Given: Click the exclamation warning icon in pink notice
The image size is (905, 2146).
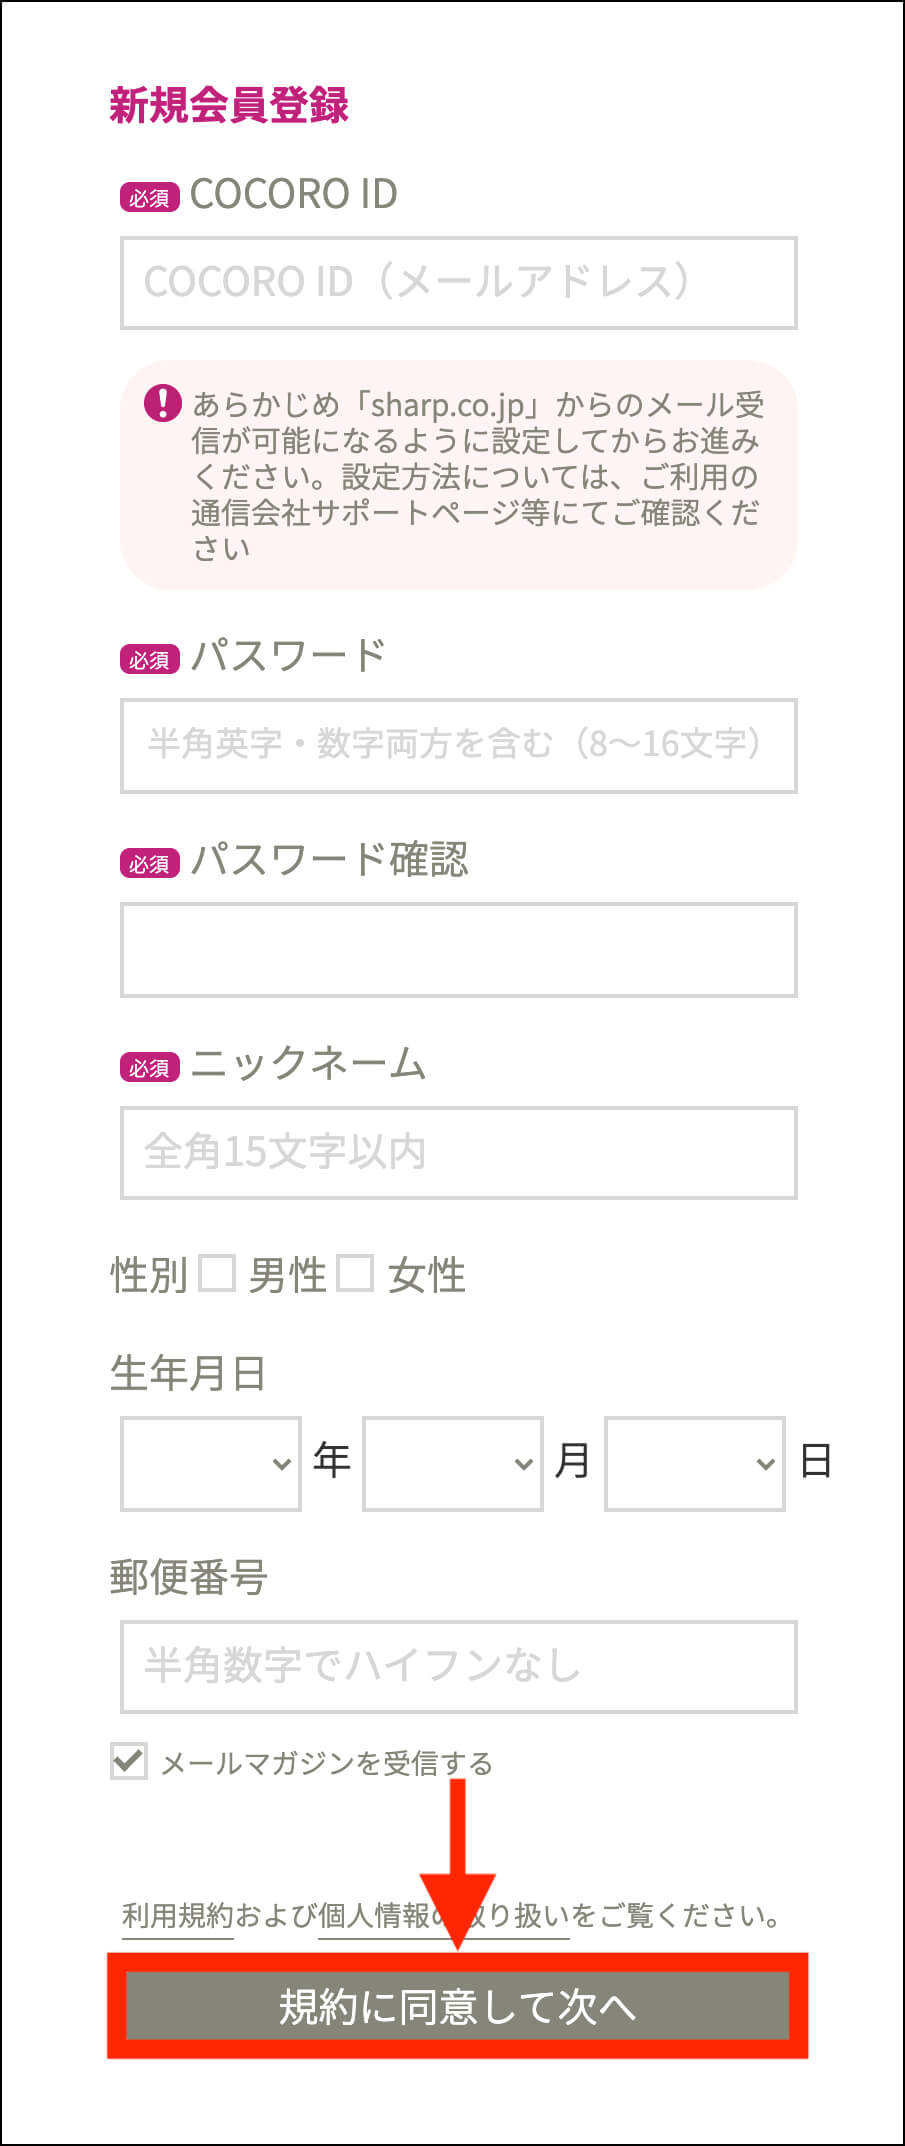Looking at the screenshot, I should coord(163,403).
